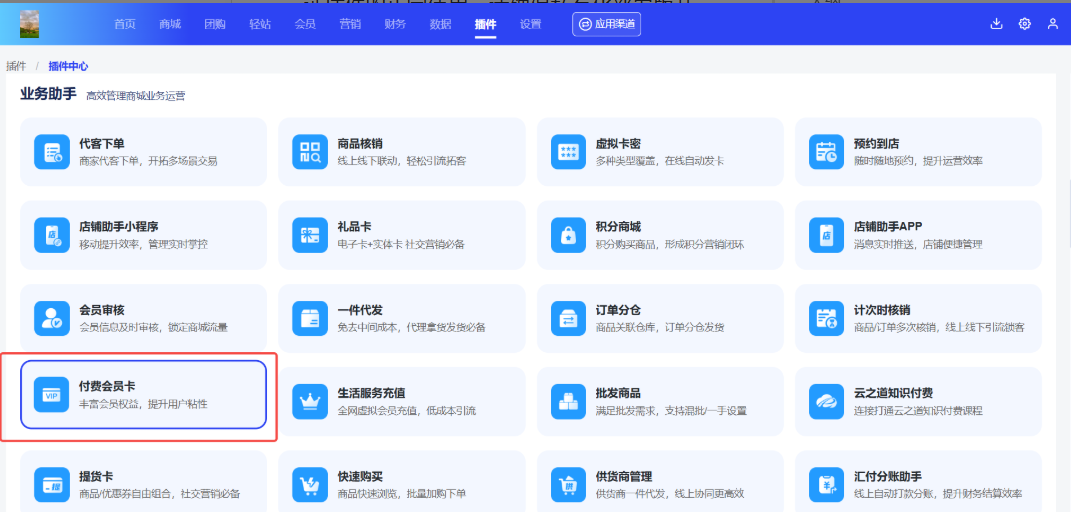1071x512 pixels.
Task: Open the 积分商城 lock bag icon
Action: pyautogui.click(x=568, y=235)
